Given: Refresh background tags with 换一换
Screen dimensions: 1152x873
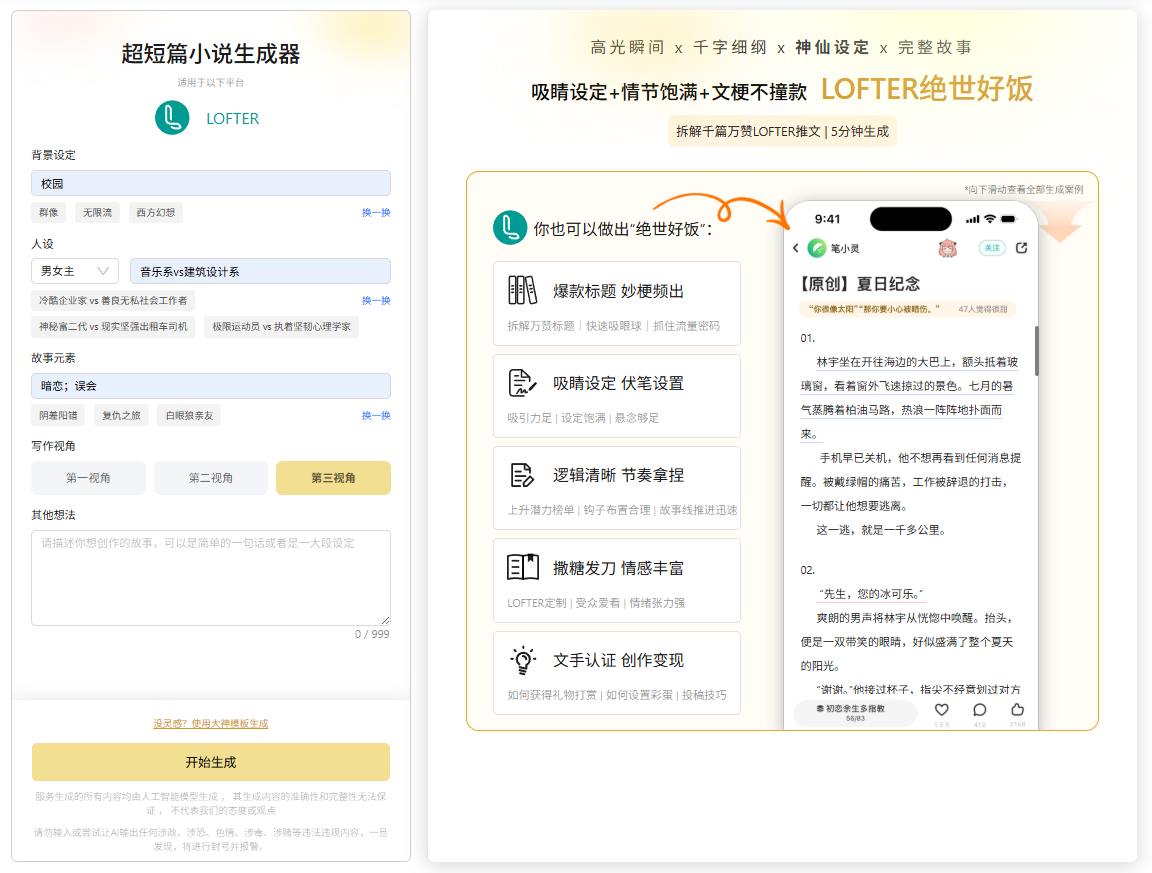Looking at the screenshot, I should pyautogui.click(x=376, y=212).
